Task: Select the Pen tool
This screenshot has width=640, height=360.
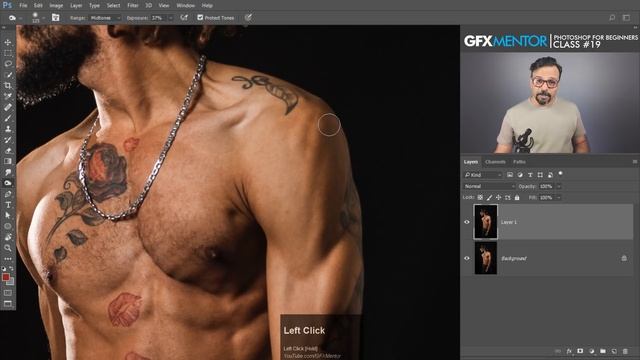Action: click(x=8, y=194)
